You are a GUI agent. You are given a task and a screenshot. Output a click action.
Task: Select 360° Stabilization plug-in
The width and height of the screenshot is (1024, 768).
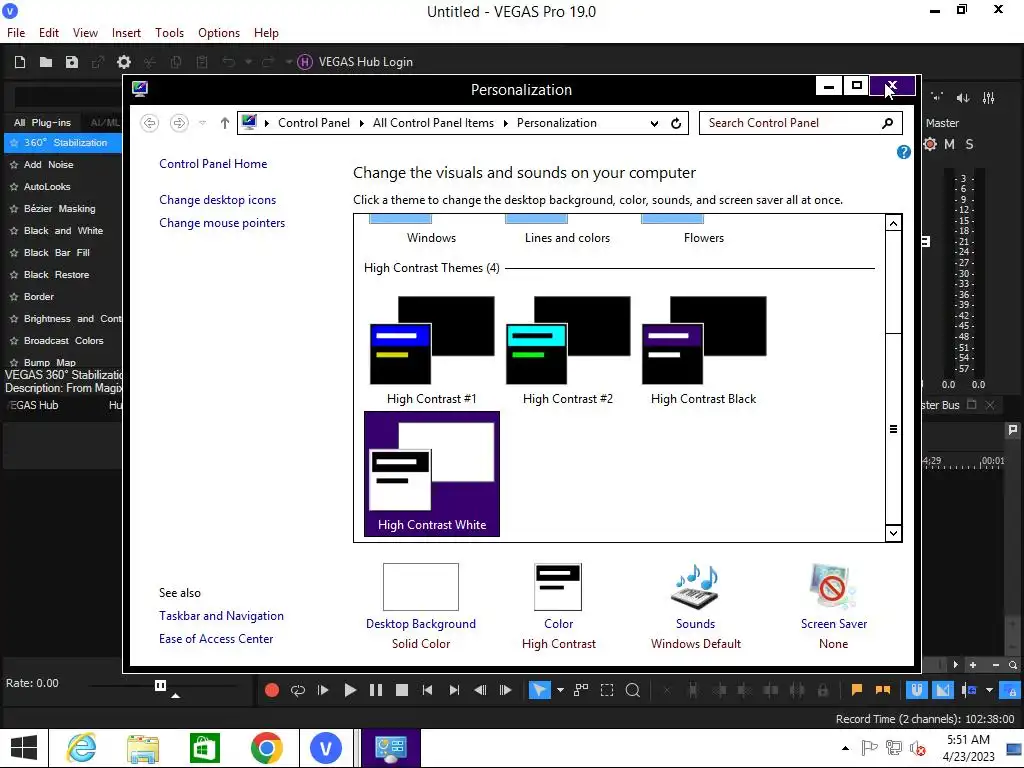tap(63, 142)
